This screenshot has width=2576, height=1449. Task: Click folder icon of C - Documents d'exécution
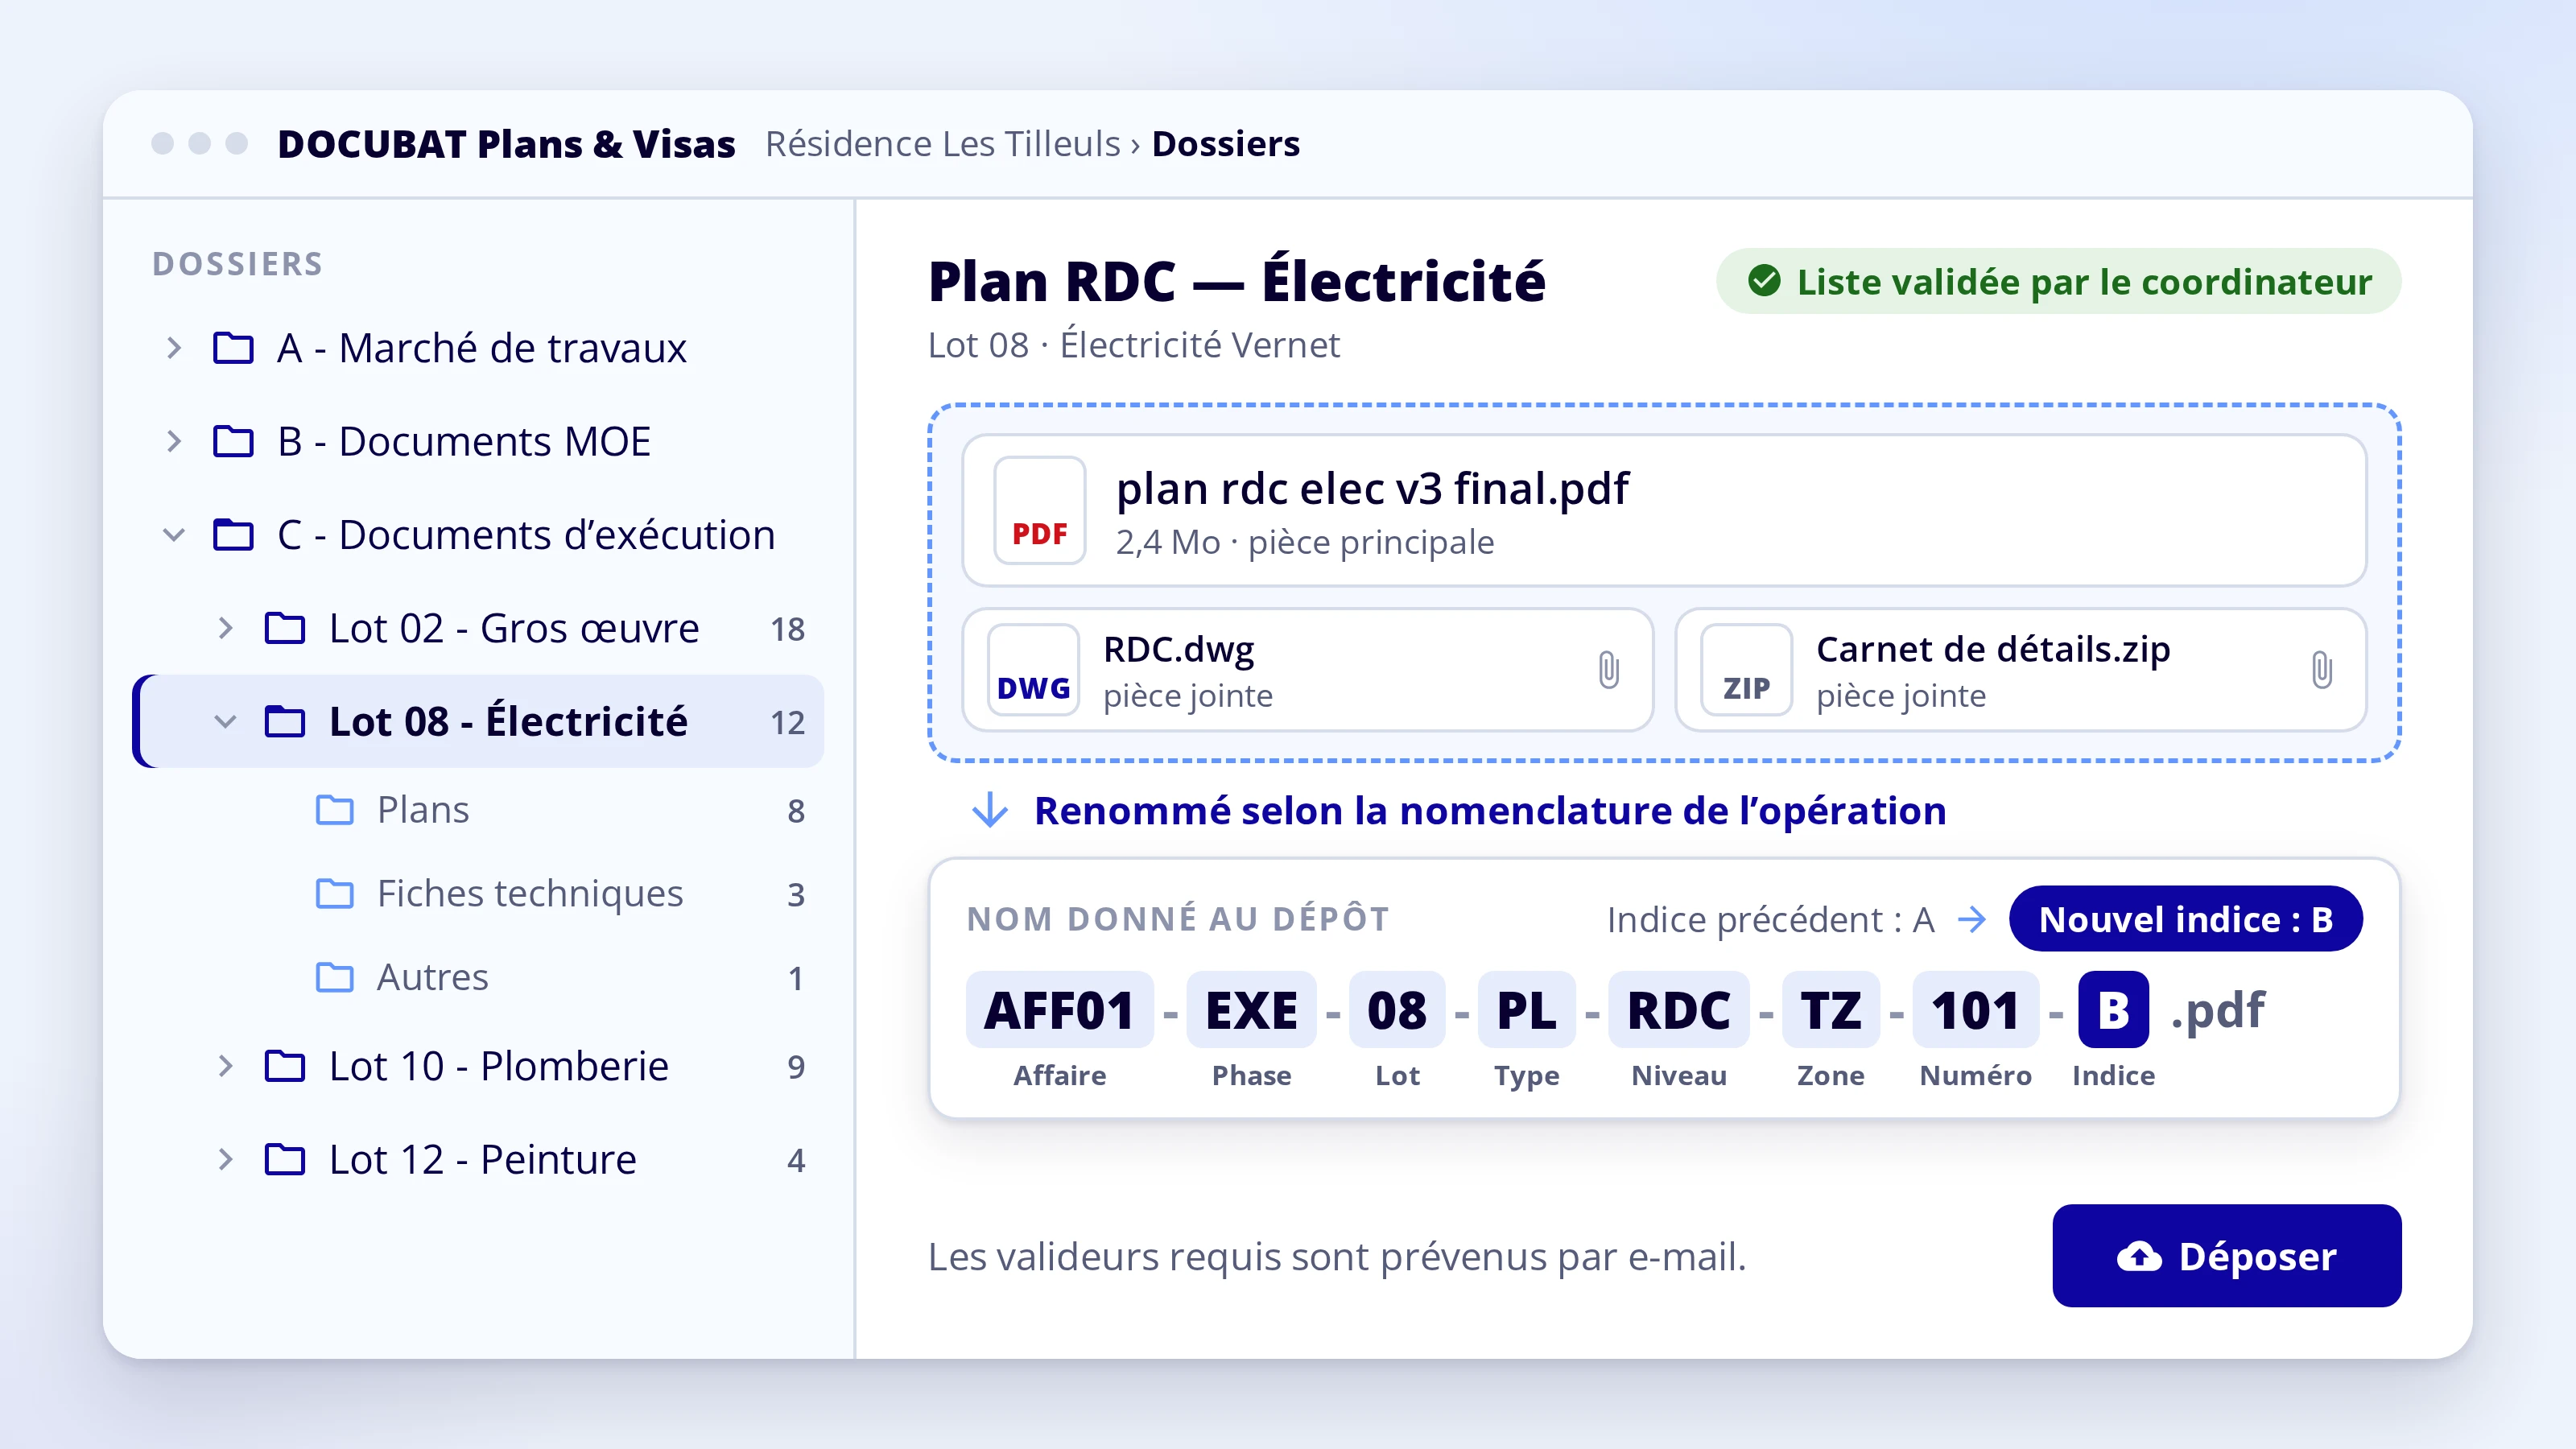click(233, 535)
